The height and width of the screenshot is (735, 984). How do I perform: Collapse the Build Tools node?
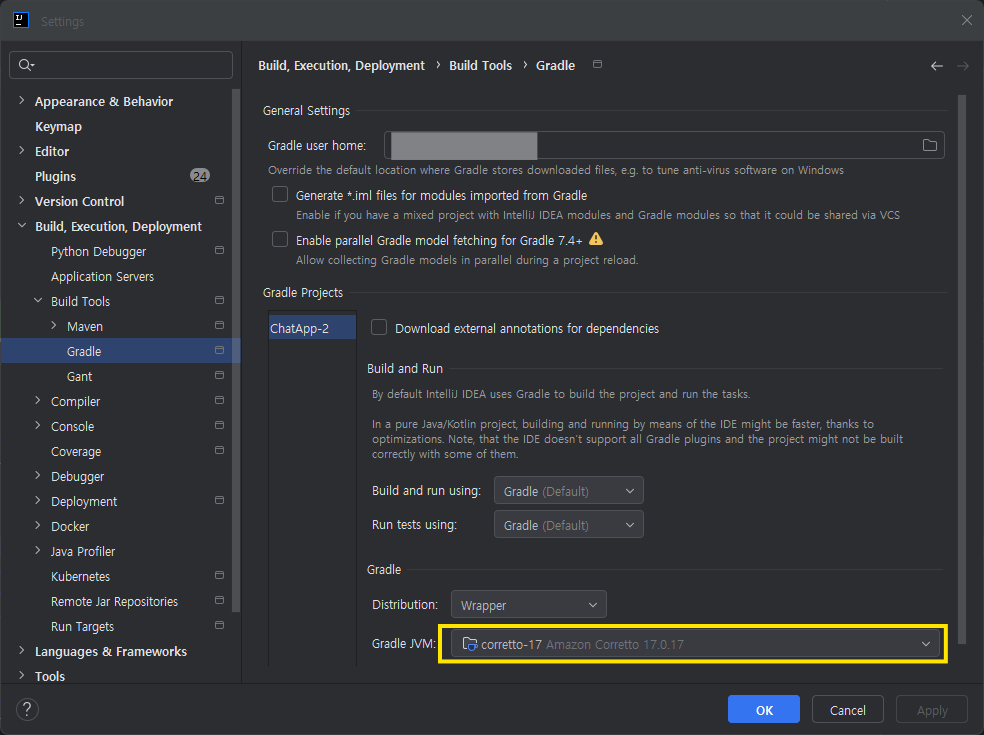[38, 301]
